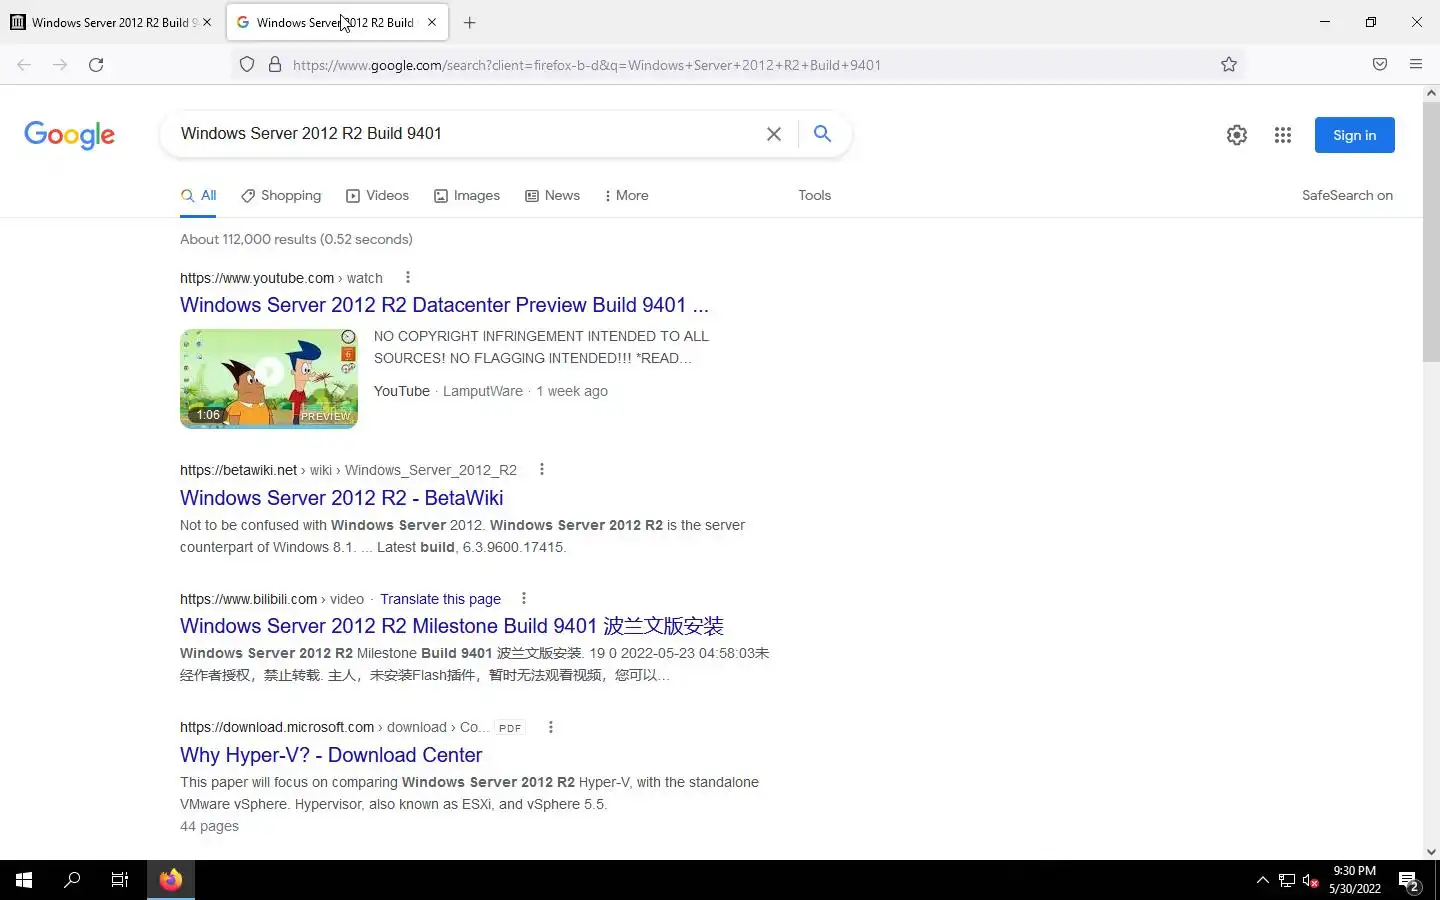Open the Google apps grid
This screenshot has height=900, width=1440.
coord(1283,135)
